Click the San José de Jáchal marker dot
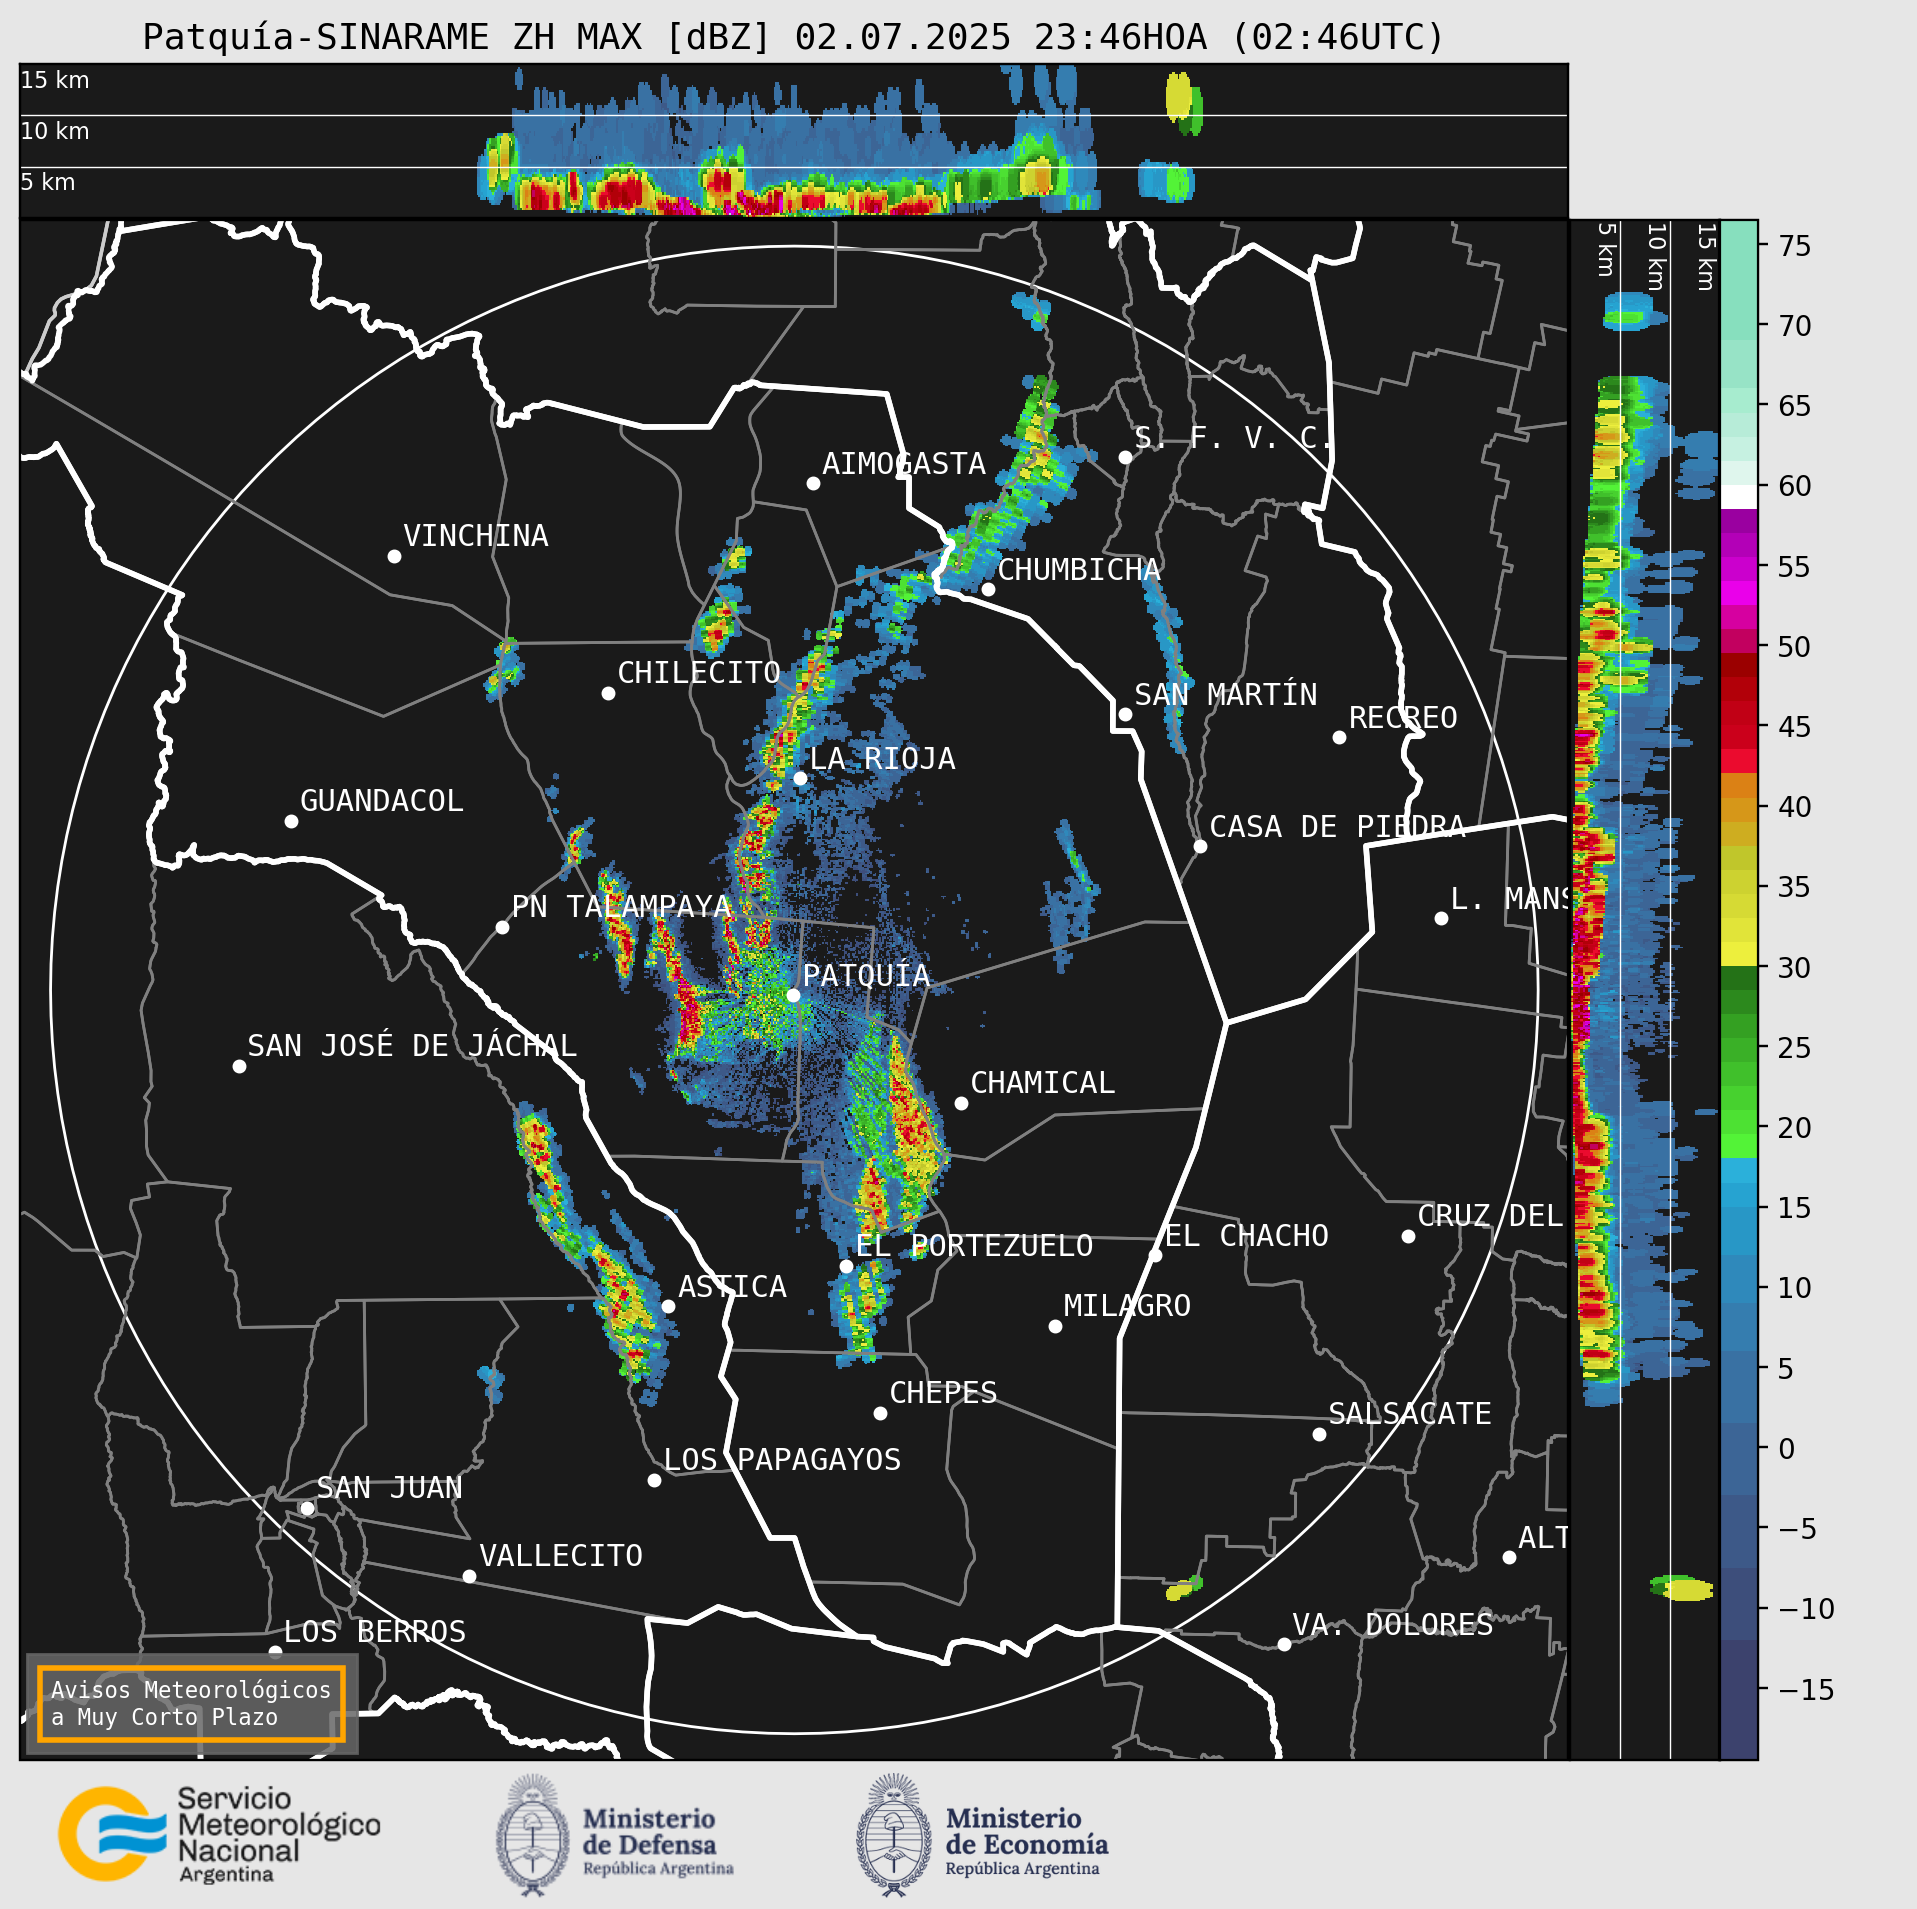Image resolution: width=1917 pixels, height=1909 pixels. tap(239, 1066)
